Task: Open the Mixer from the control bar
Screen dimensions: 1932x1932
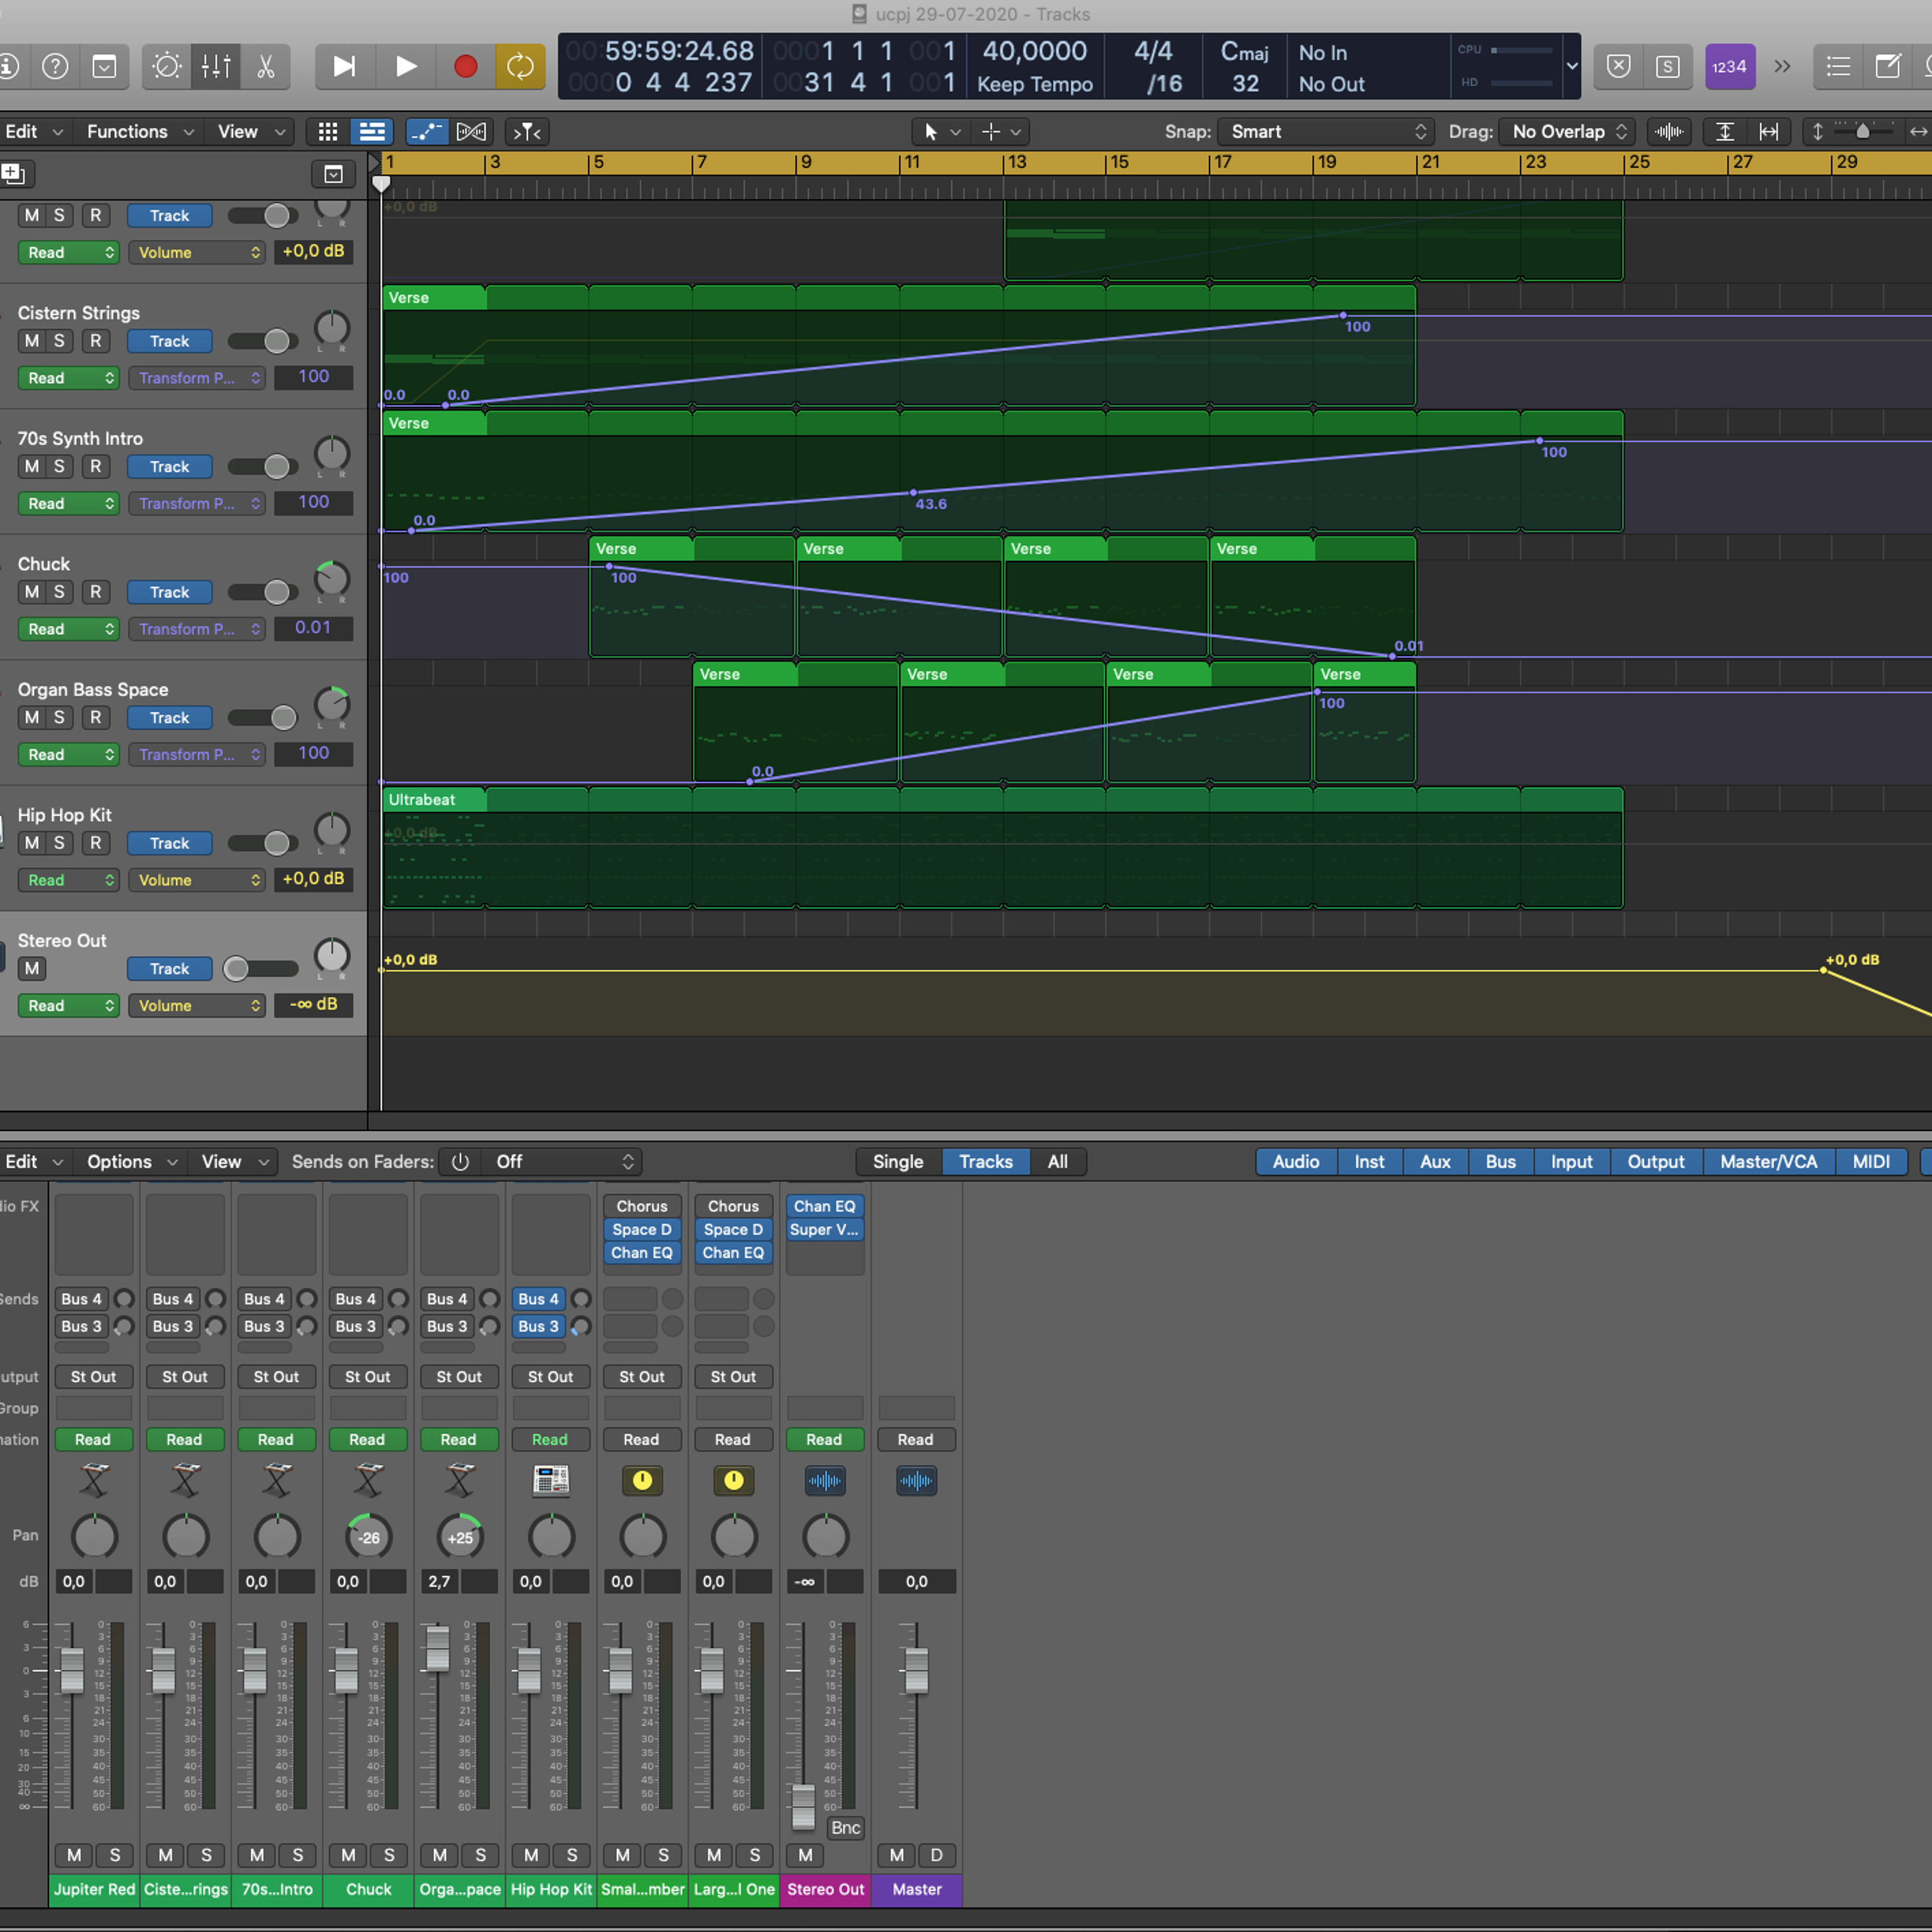Action: tap(215, 67)
